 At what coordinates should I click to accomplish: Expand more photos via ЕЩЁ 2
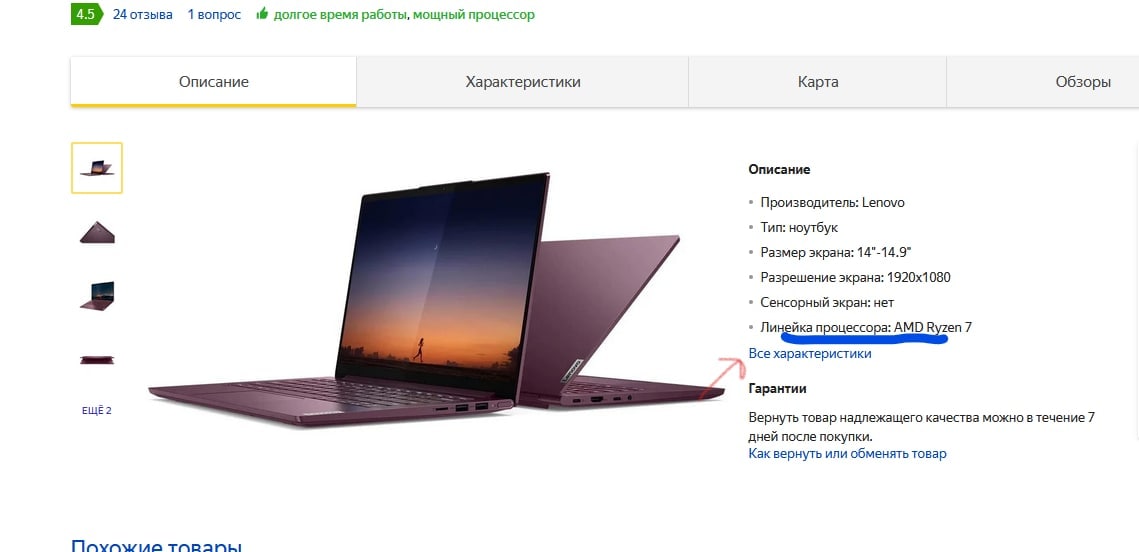[x=97, y=410]
